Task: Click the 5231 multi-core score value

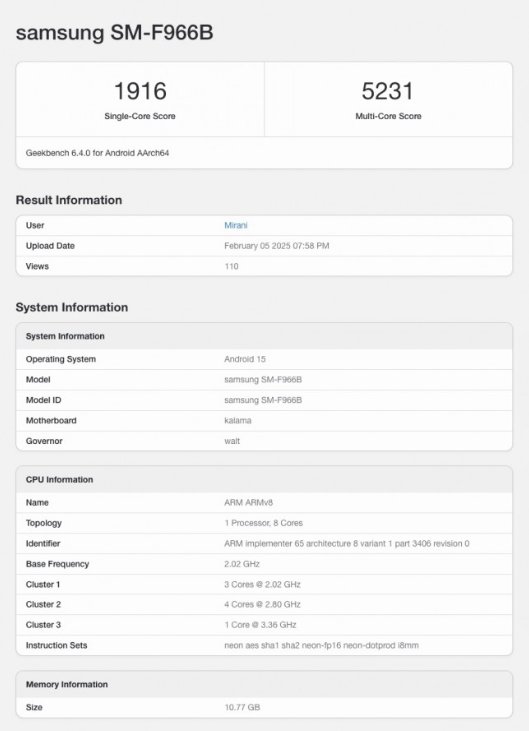Action: coord(387,91)
